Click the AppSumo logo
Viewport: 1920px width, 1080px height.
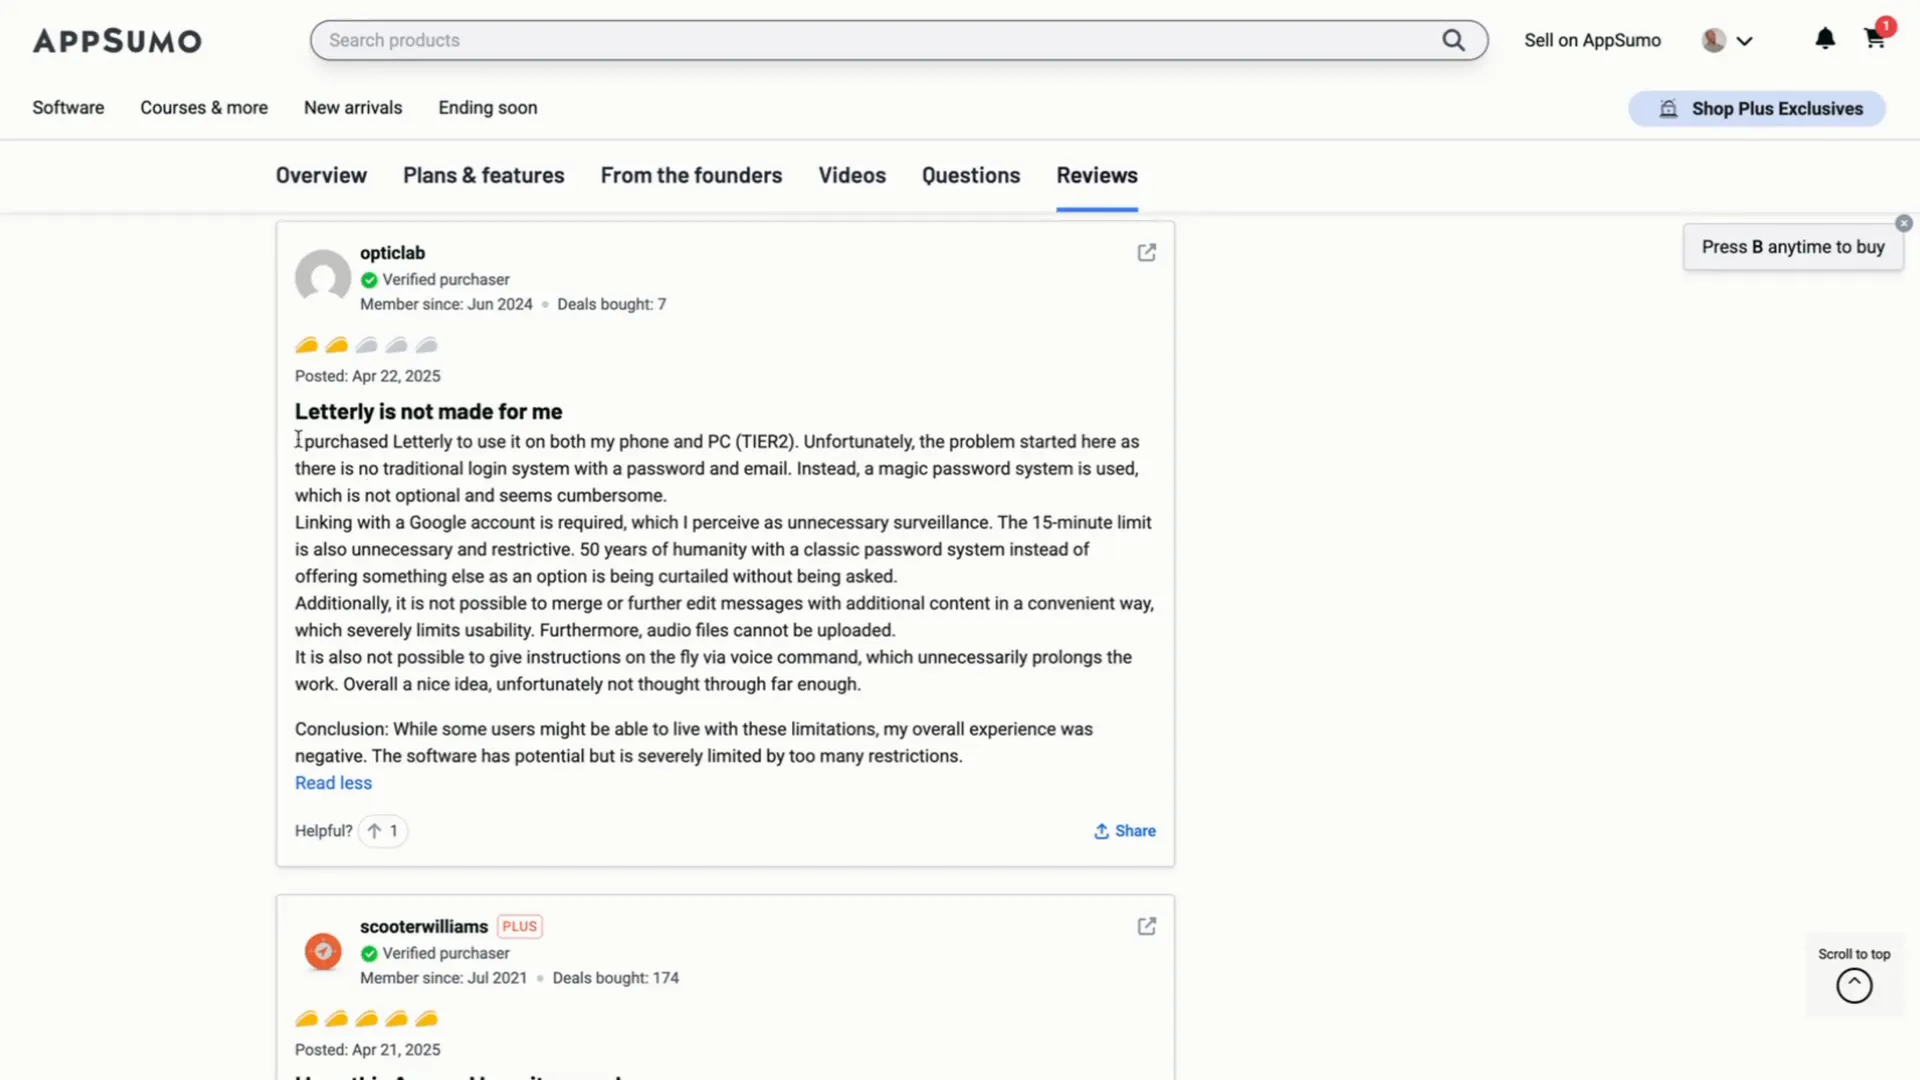[x=117, y=41]
